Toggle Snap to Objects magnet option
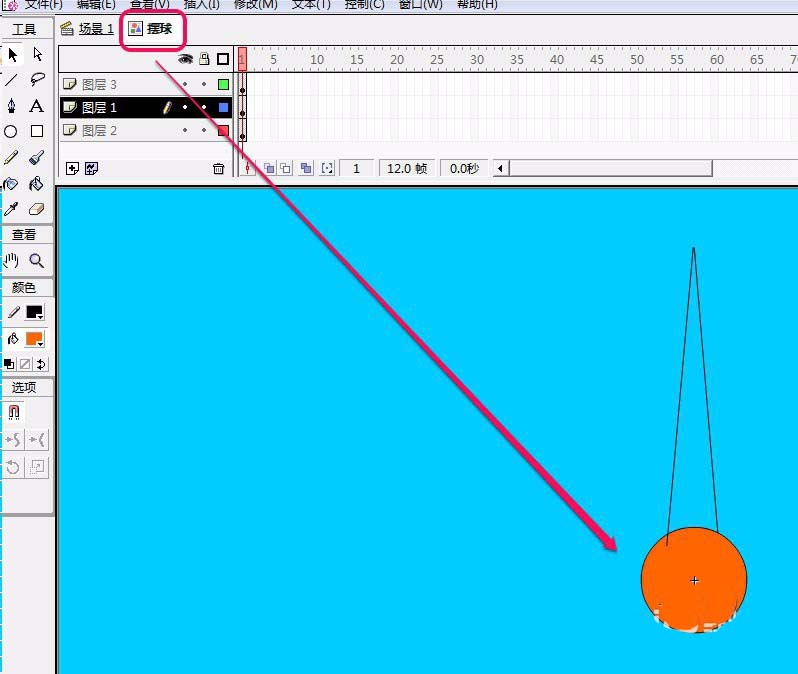This screenshot has width=798, height=674. [14, 412]
